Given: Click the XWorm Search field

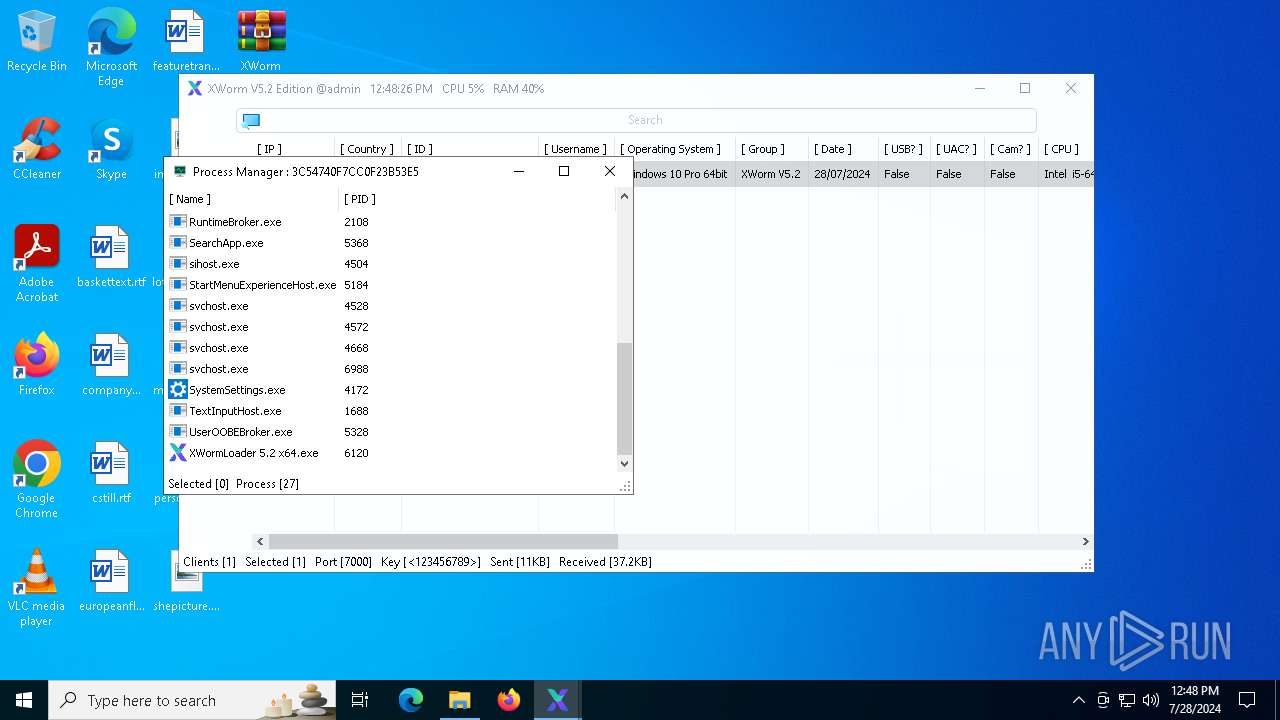Looking at the screenshot, I should 645,120.
